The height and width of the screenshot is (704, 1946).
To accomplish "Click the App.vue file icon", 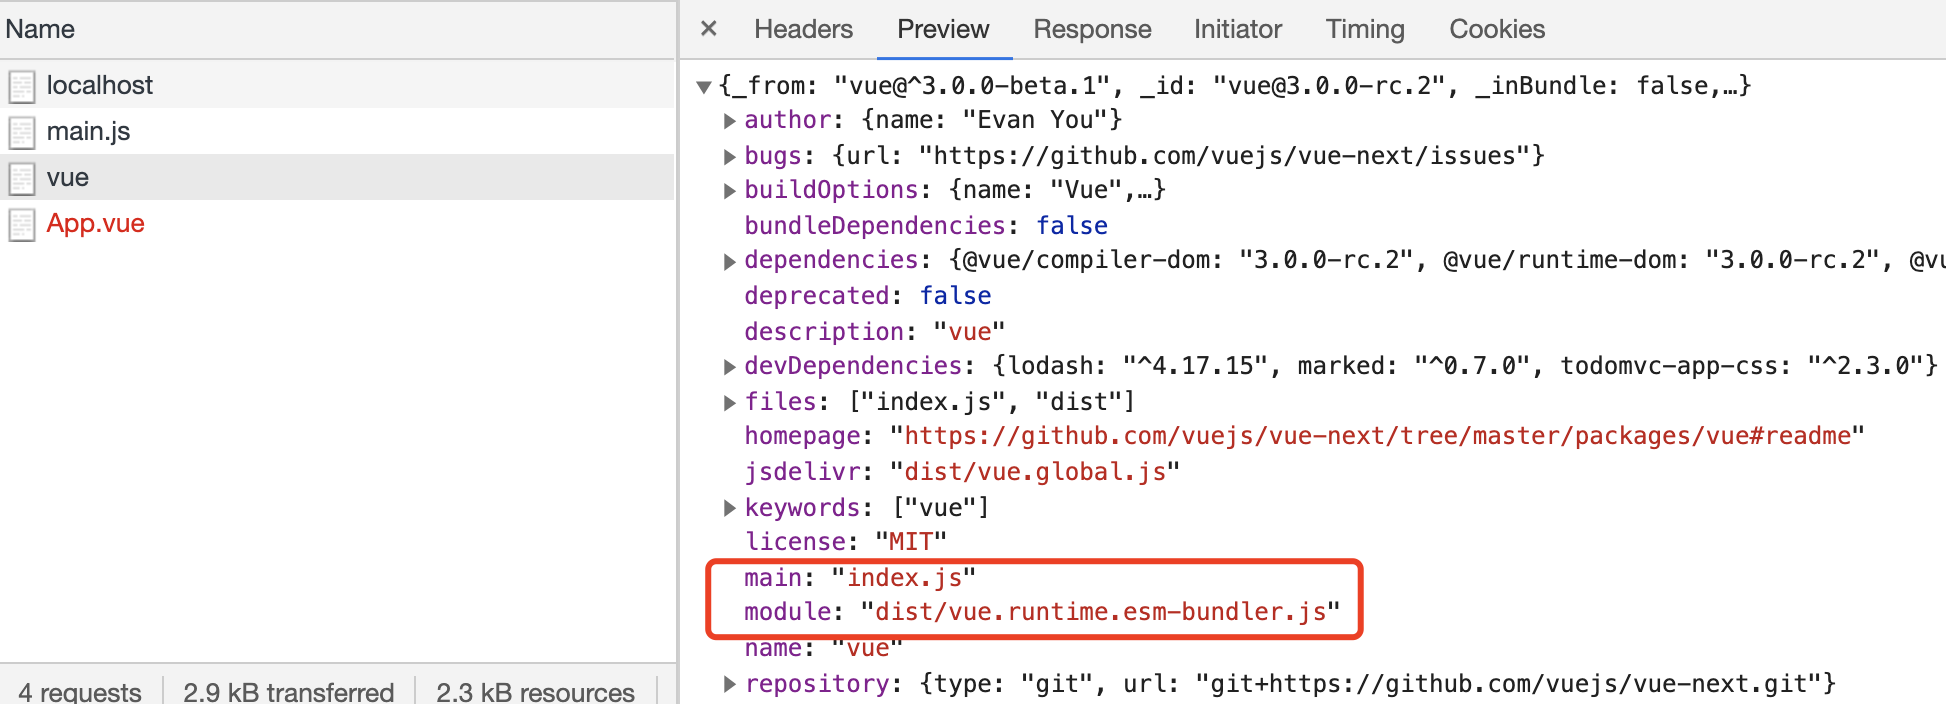I will tap(22, 224).
